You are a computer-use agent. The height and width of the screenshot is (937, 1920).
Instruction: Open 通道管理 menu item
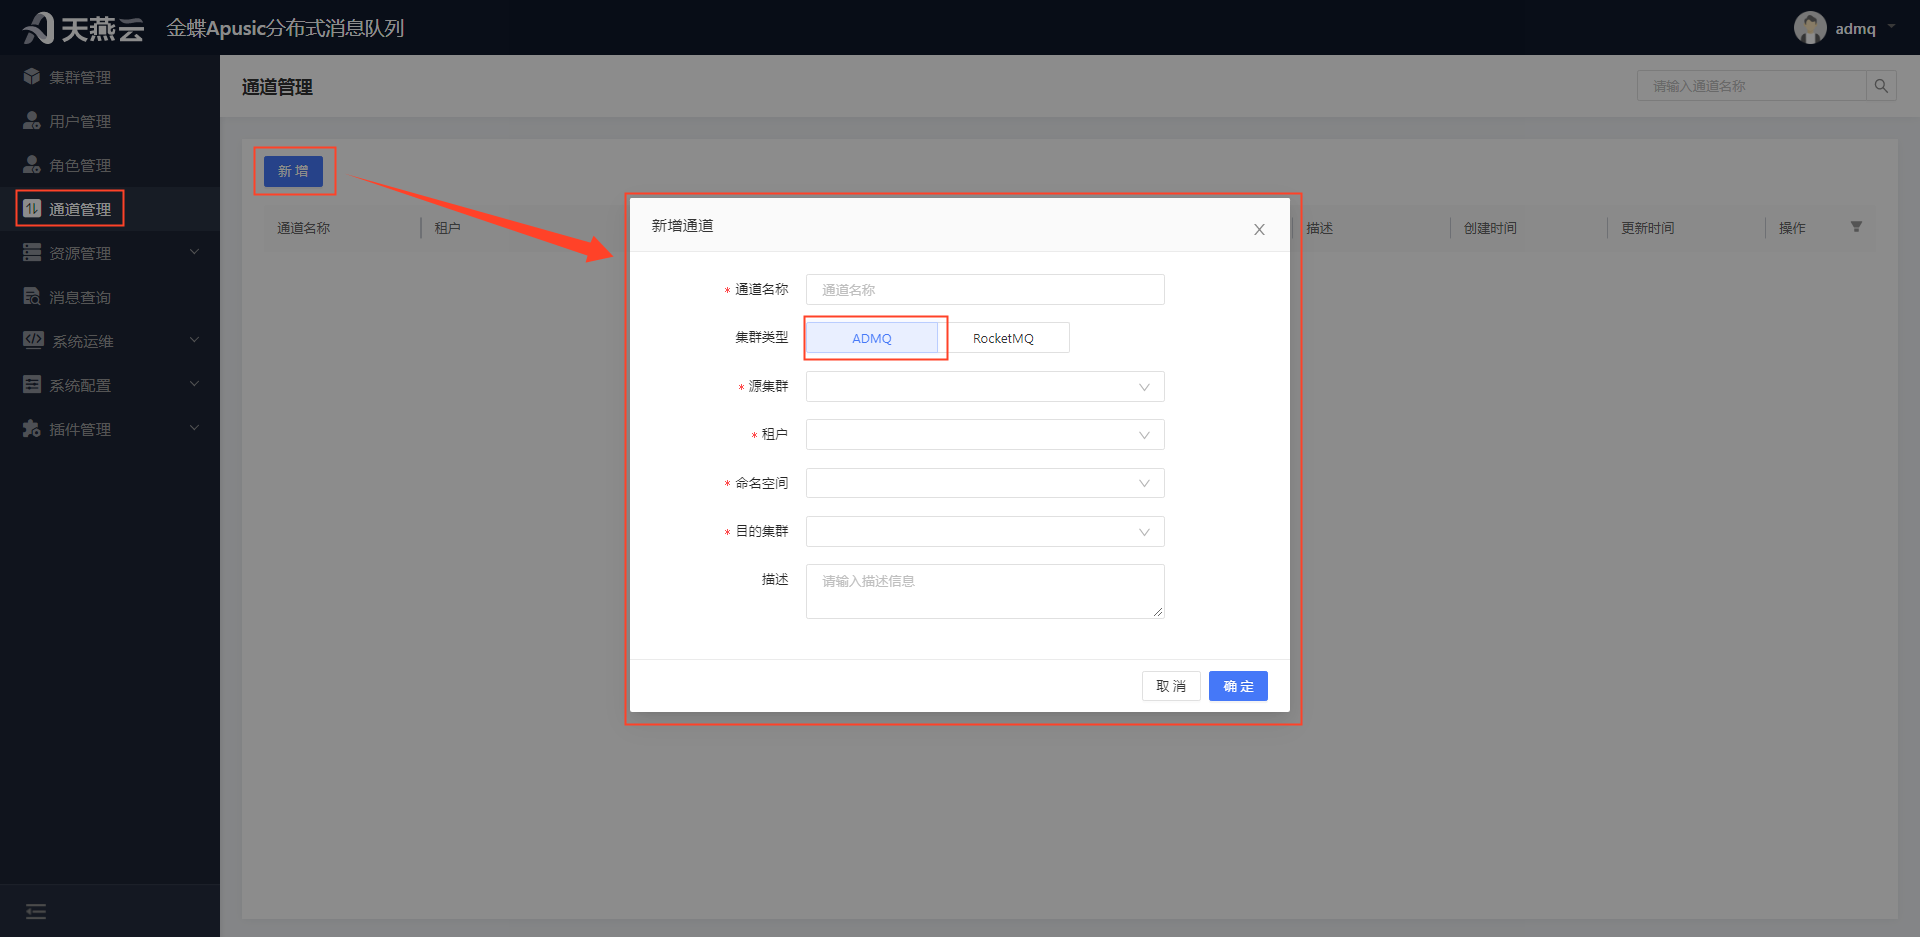coord(110,209)
